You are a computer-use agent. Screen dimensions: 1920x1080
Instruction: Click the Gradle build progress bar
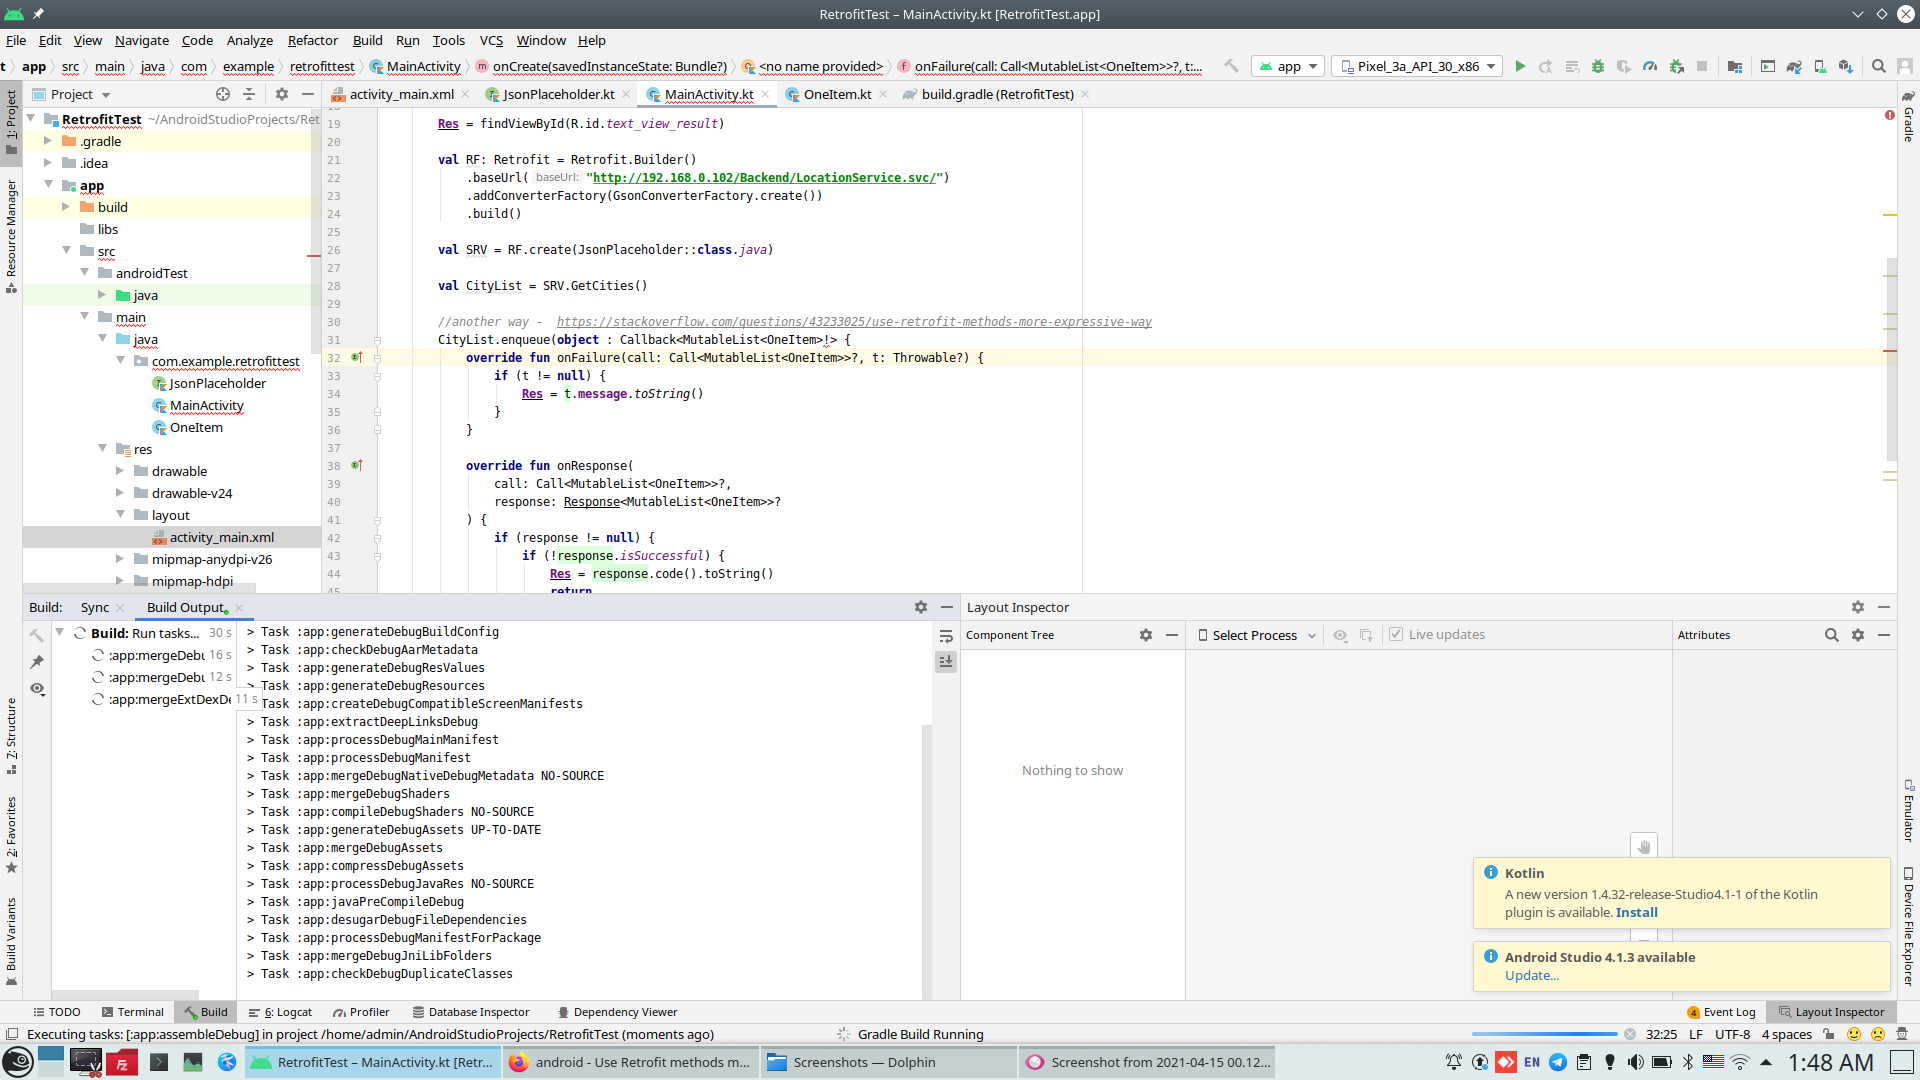click(1543, 1035)
